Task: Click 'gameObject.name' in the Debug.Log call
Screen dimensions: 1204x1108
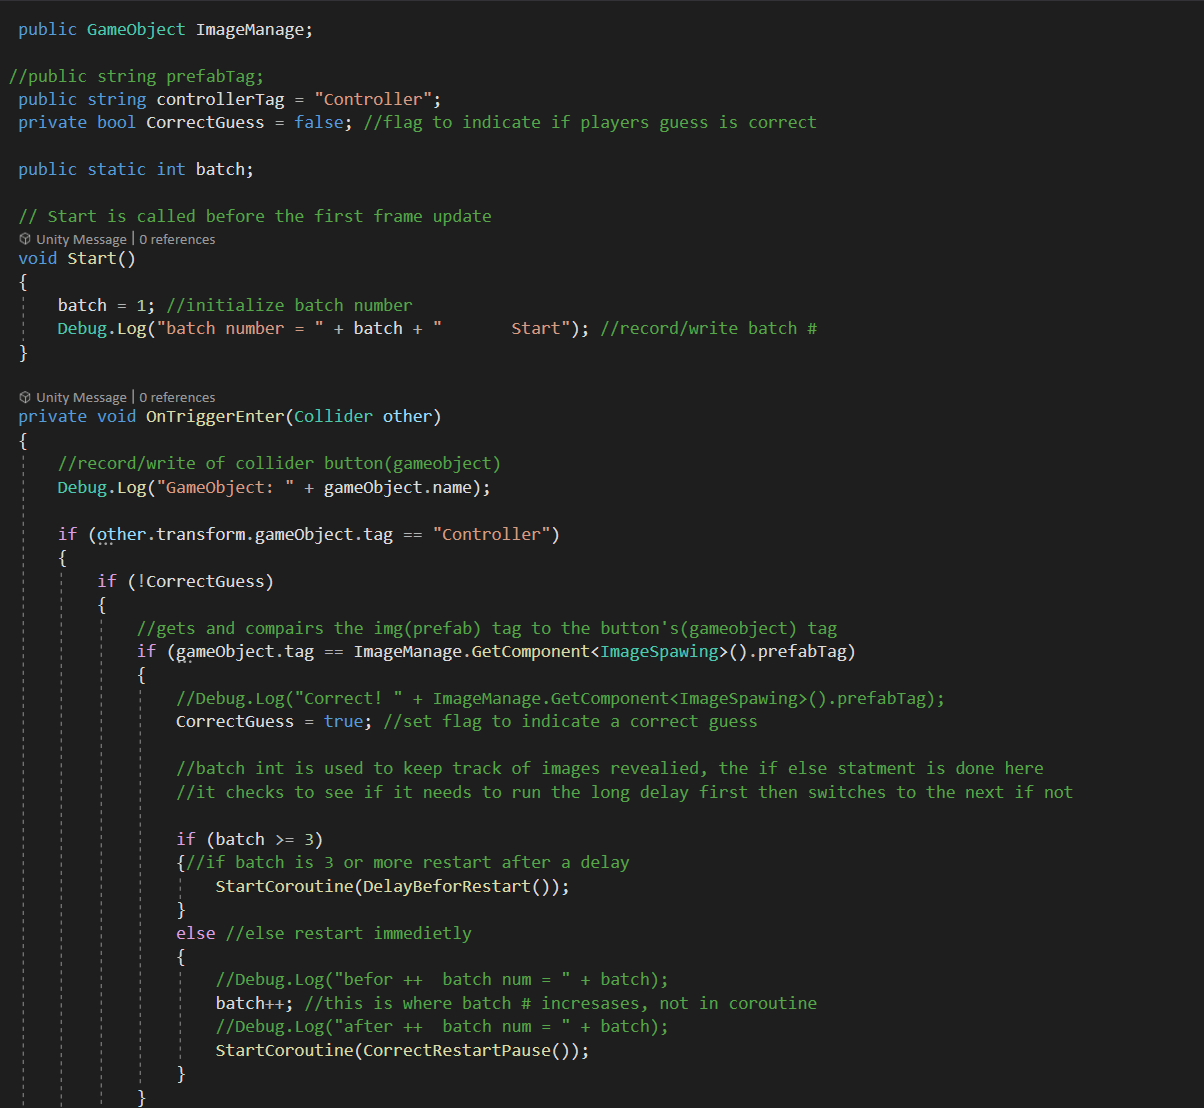Action: click(x=398, y=487)
